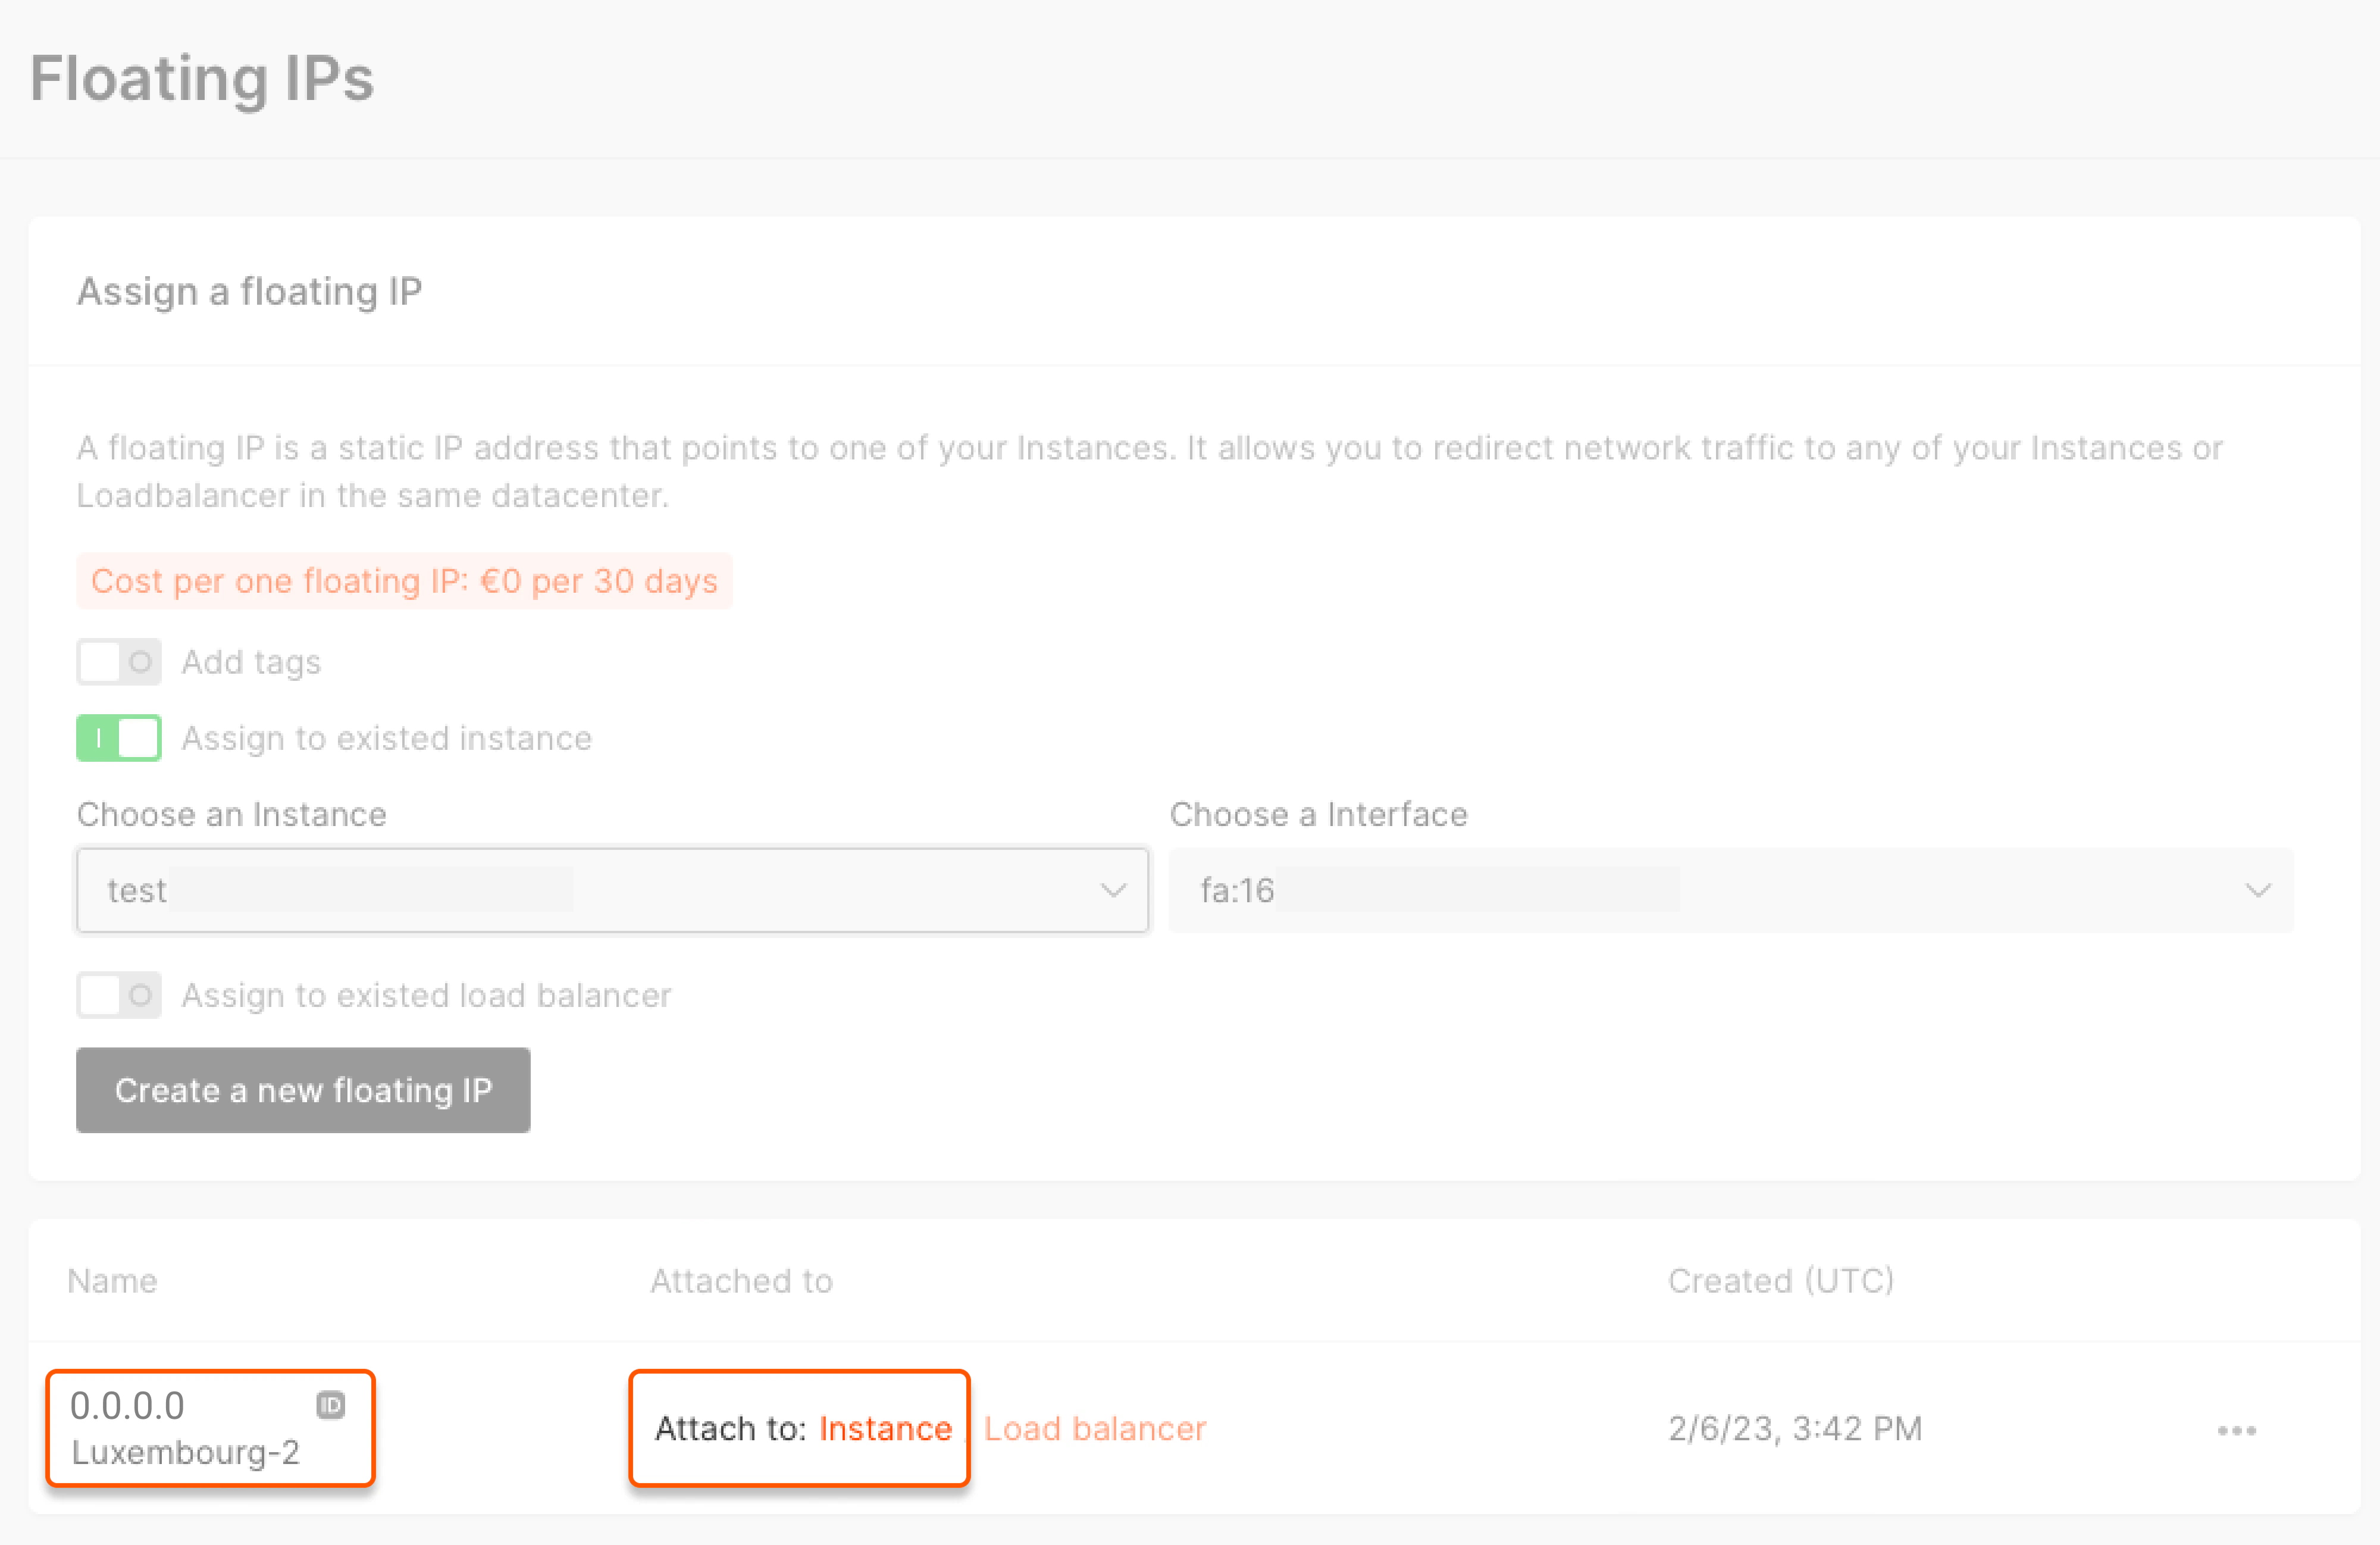The height and width of the screenshot is (1545, 2380).
Task: Click the 2/6/23, 3:42 PM creation date
Action: [x=1795, y=1428]
